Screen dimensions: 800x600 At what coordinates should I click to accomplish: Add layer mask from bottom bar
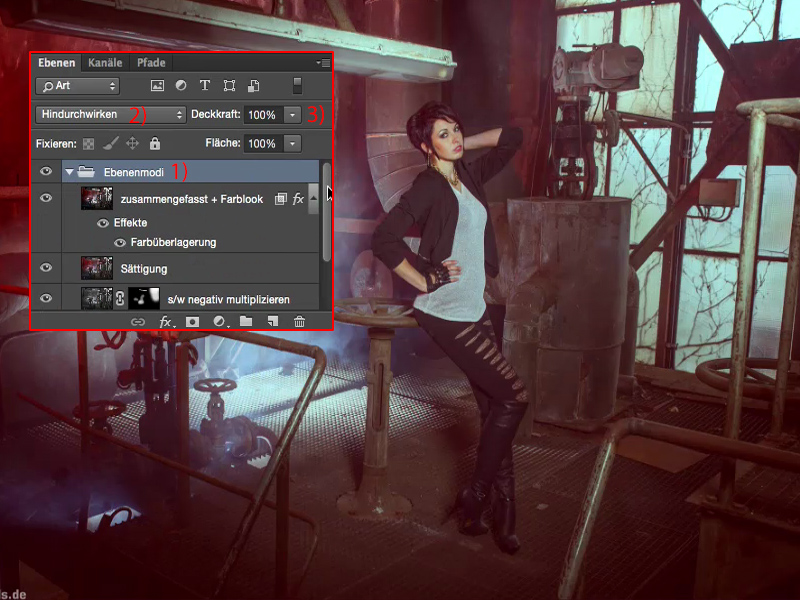192,322
